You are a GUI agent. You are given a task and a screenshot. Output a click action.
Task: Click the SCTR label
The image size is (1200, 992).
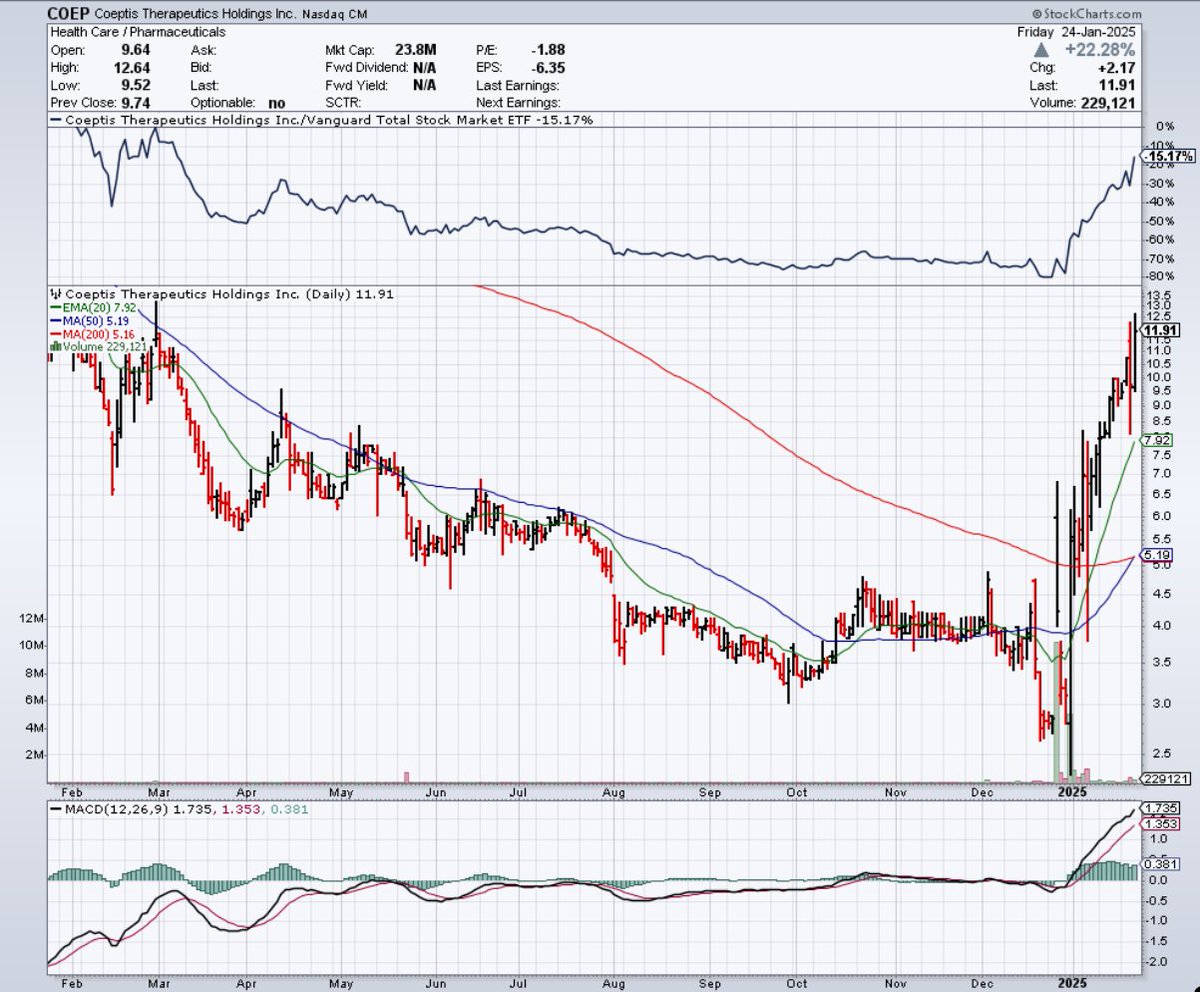point(343,103)
